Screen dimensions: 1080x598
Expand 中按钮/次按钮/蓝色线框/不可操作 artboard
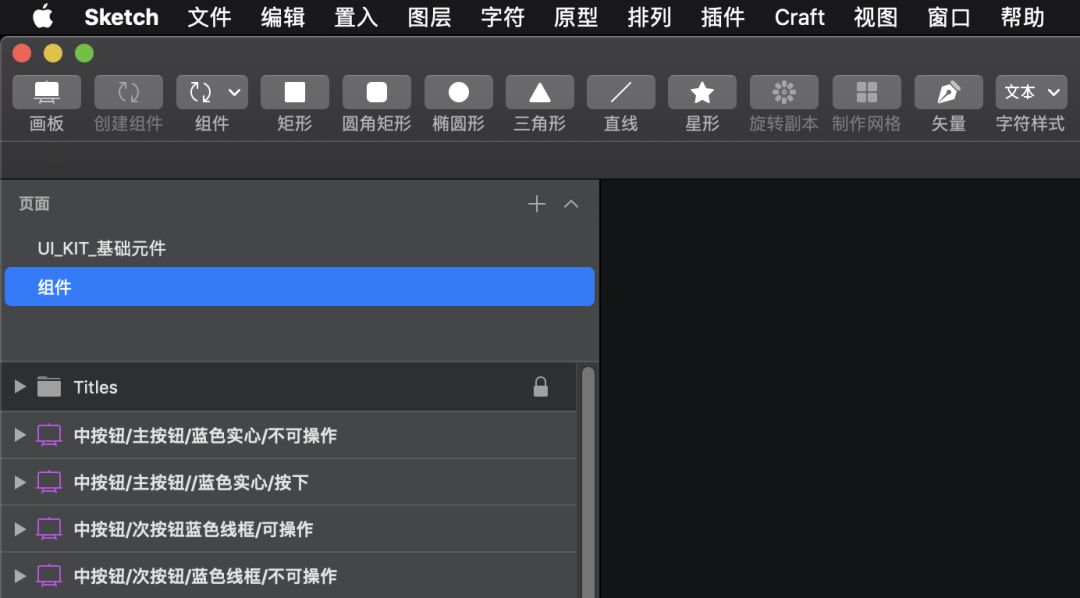(x=20, y=576)
